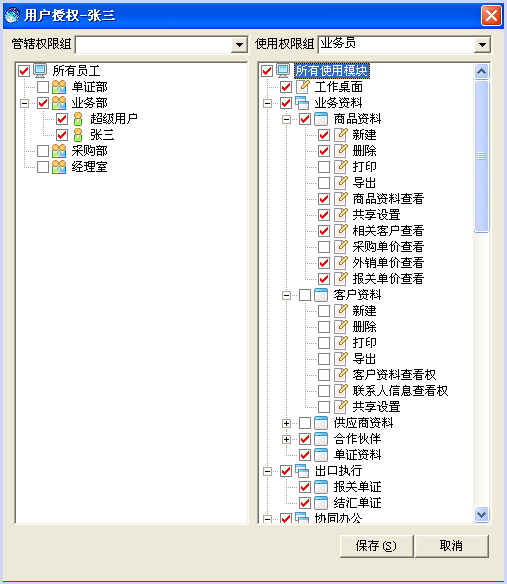Viewport: 507px width, 584px height.
Task: Collapse the 商品资料 tree node
Action: tap(286, 119)
